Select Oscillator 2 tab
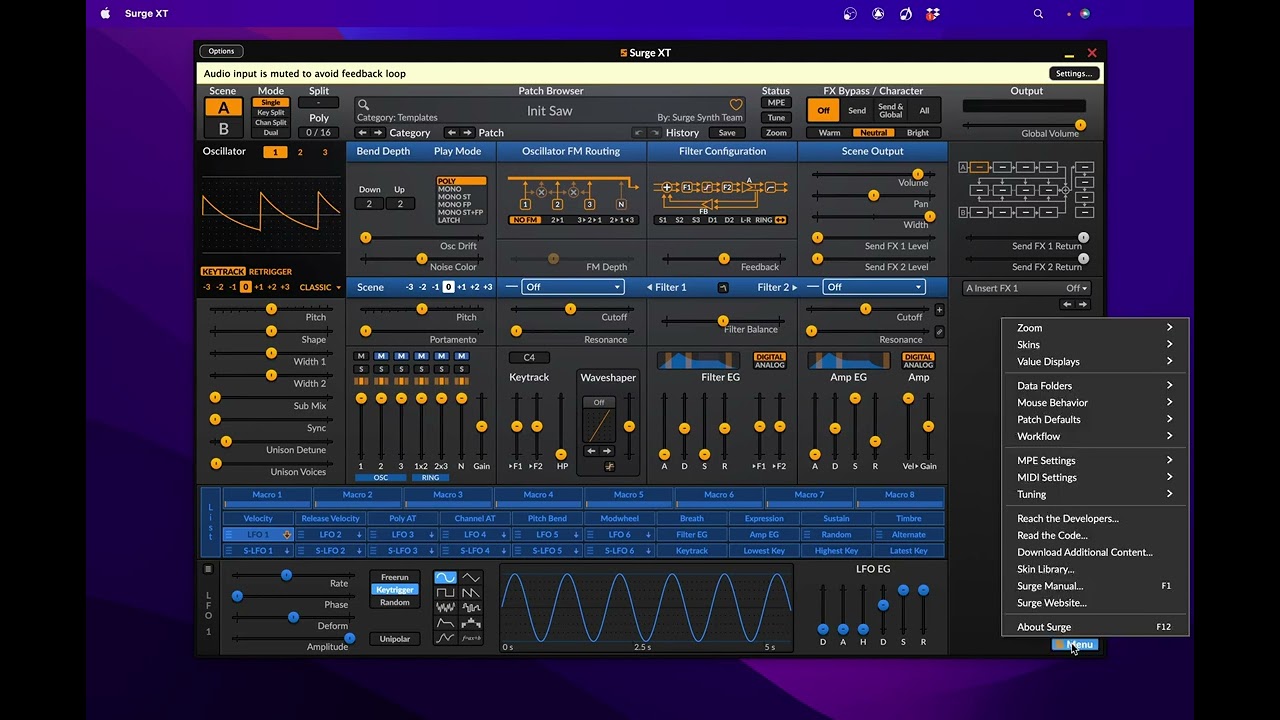Image resolution: width=1280 pixels, height=720 pixels. tap(300, 152)
